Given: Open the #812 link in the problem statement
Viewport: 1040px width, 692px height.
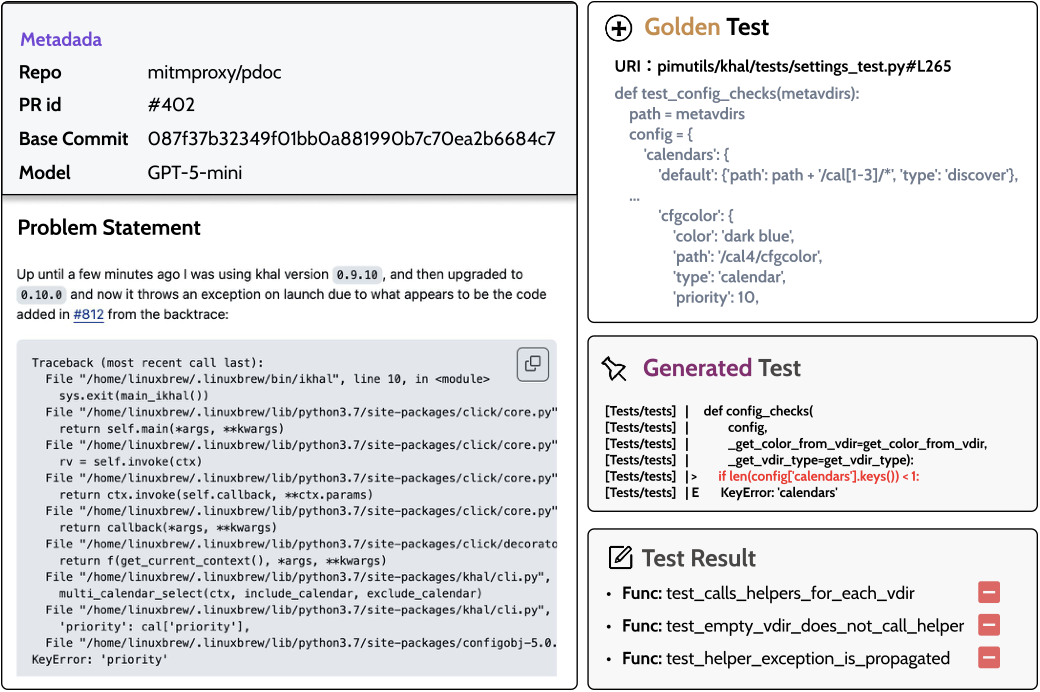Looking at the screenshot, I should [88, 315].
